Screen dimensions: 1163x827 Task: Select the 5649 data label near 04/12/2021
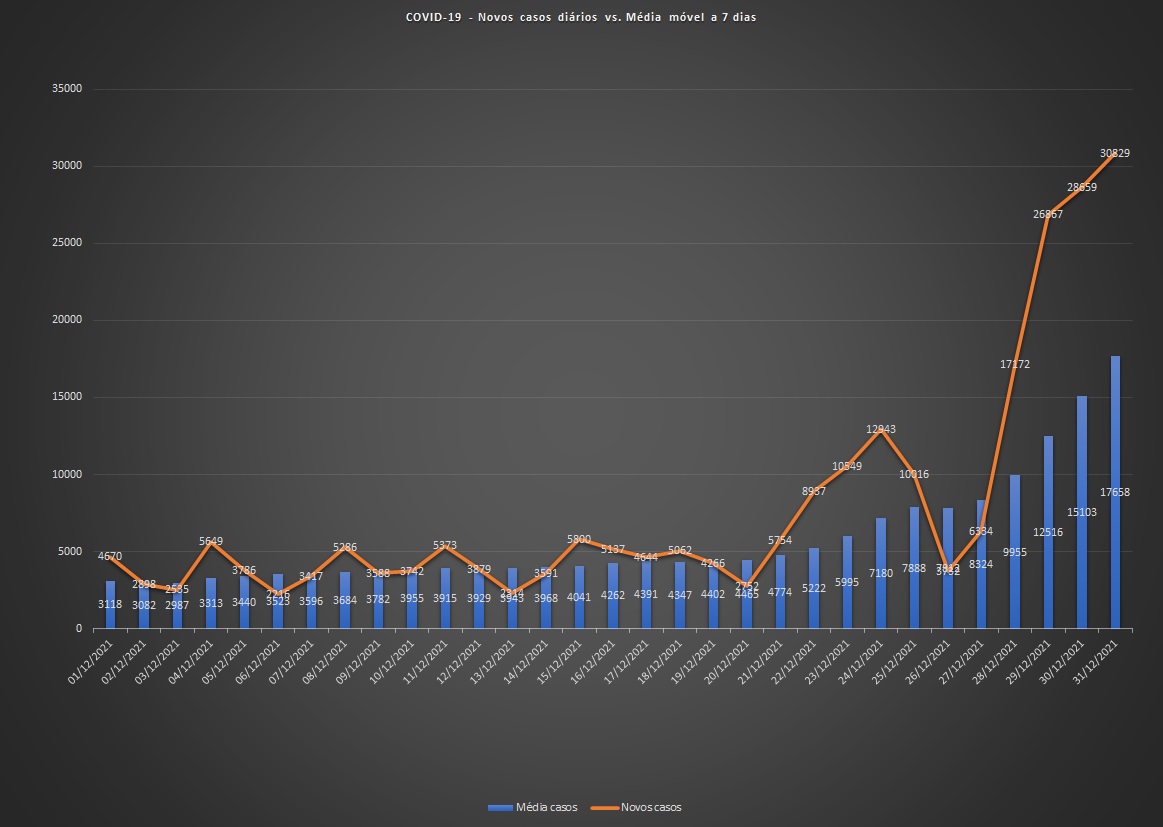(x=211, y=541)
